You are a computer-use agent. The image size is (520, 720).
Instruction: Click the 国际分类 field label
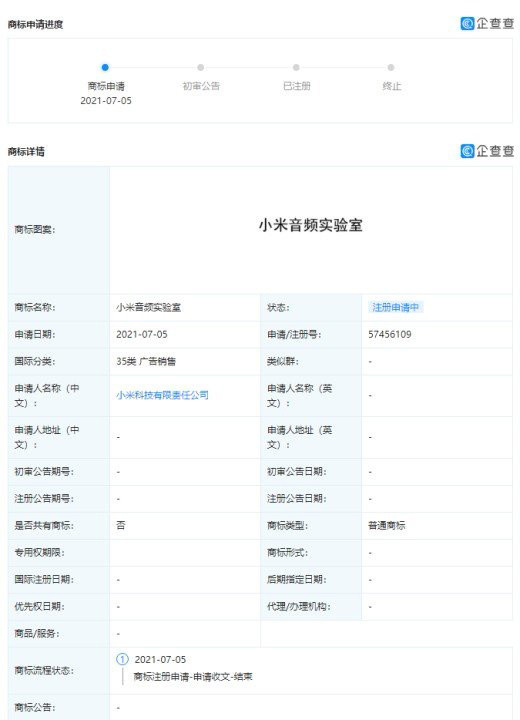click(35, 361)
